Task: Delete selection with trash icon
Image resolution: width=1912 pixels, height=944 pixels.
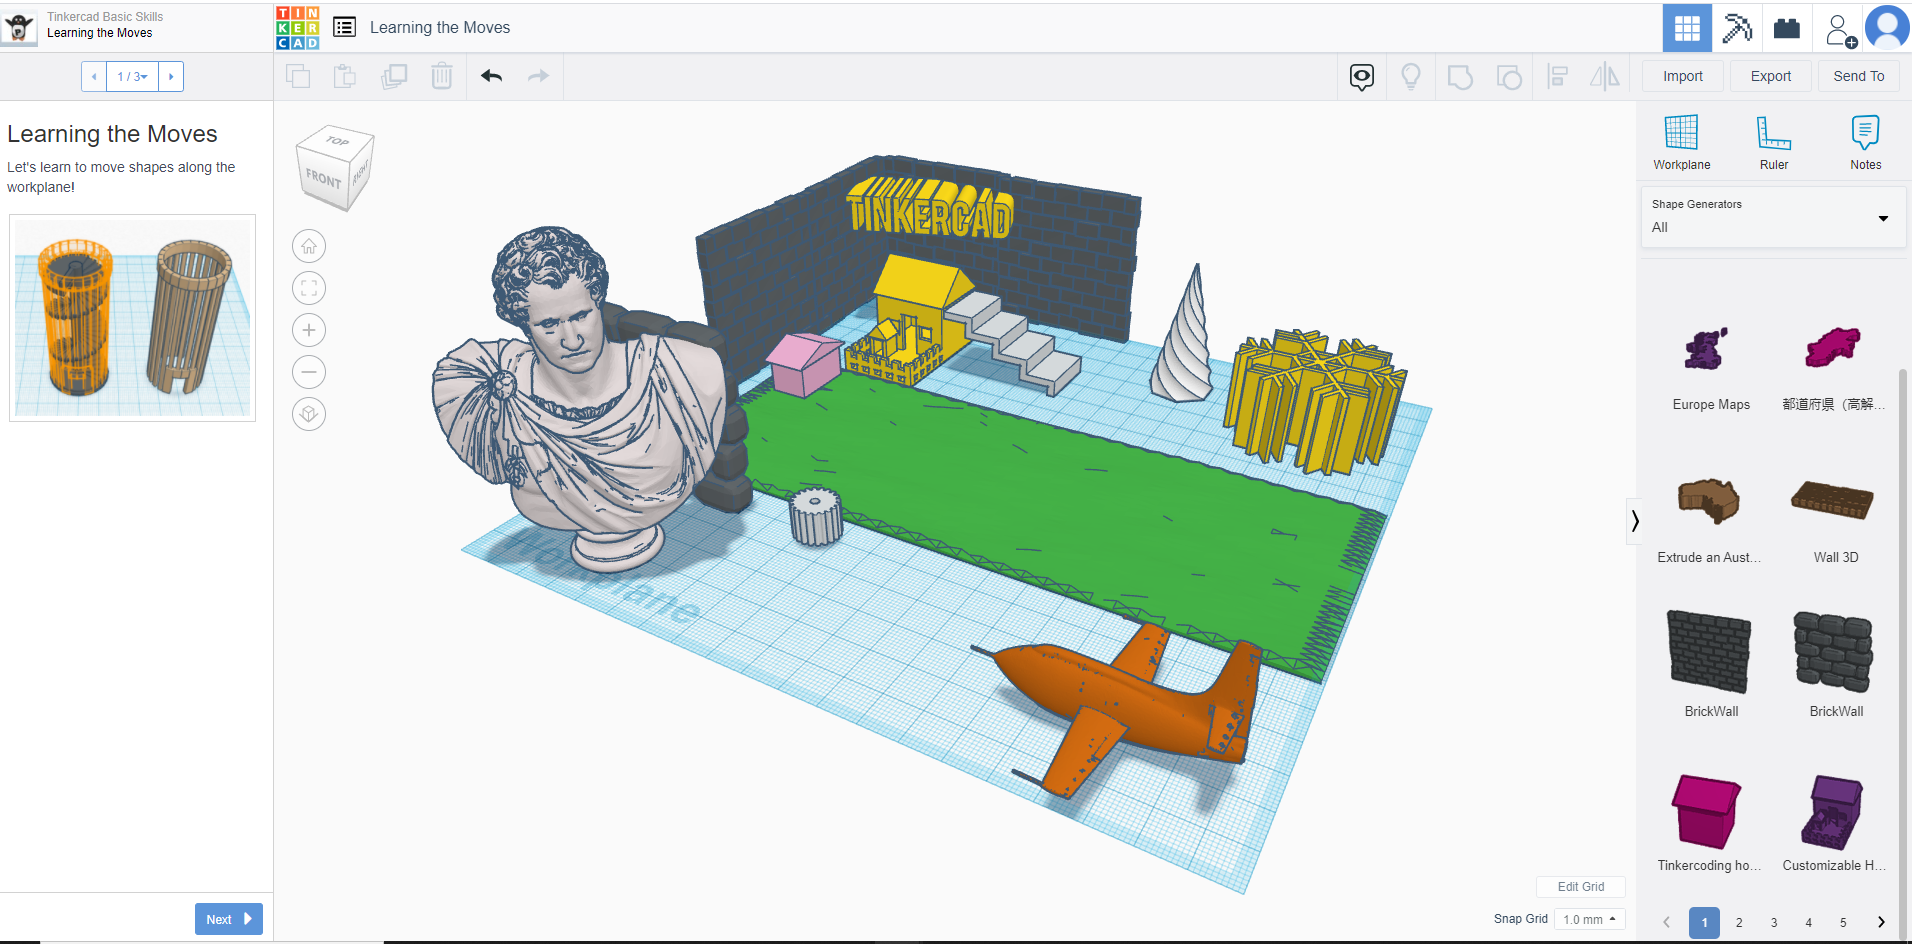Action: coord(442,76)
